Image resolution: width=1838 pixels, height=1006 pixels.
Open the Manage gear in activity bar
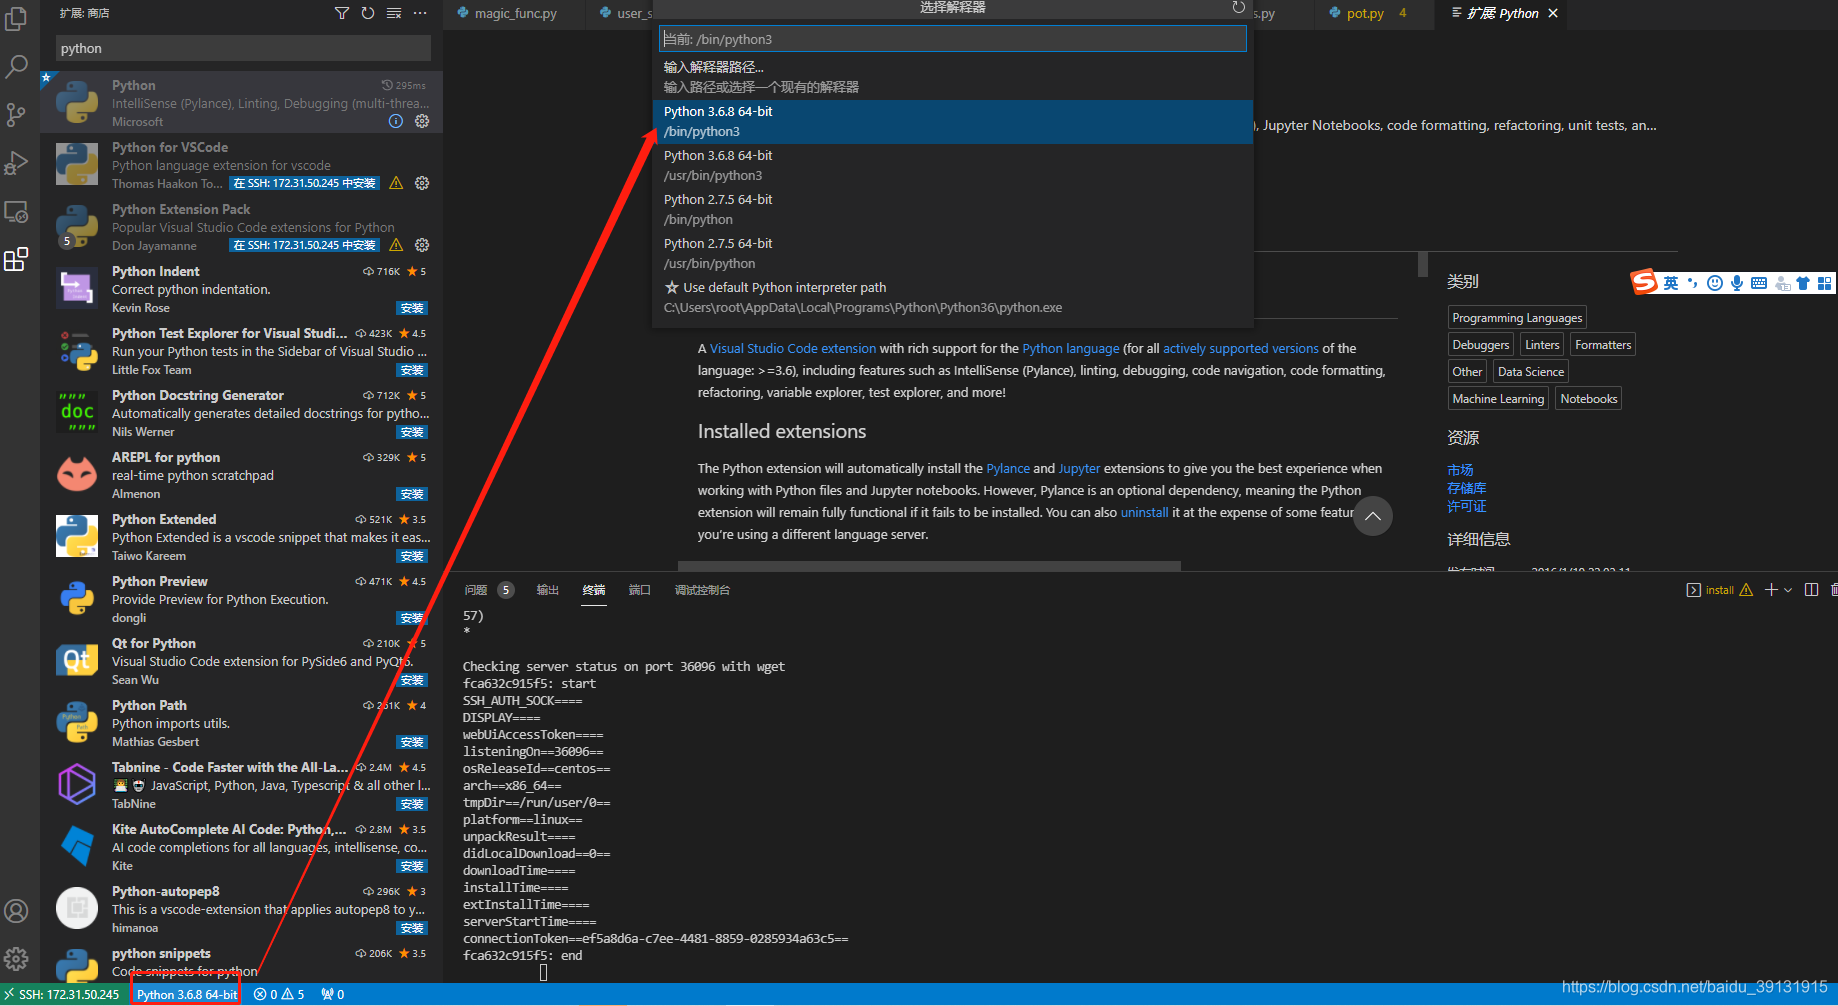16,959
